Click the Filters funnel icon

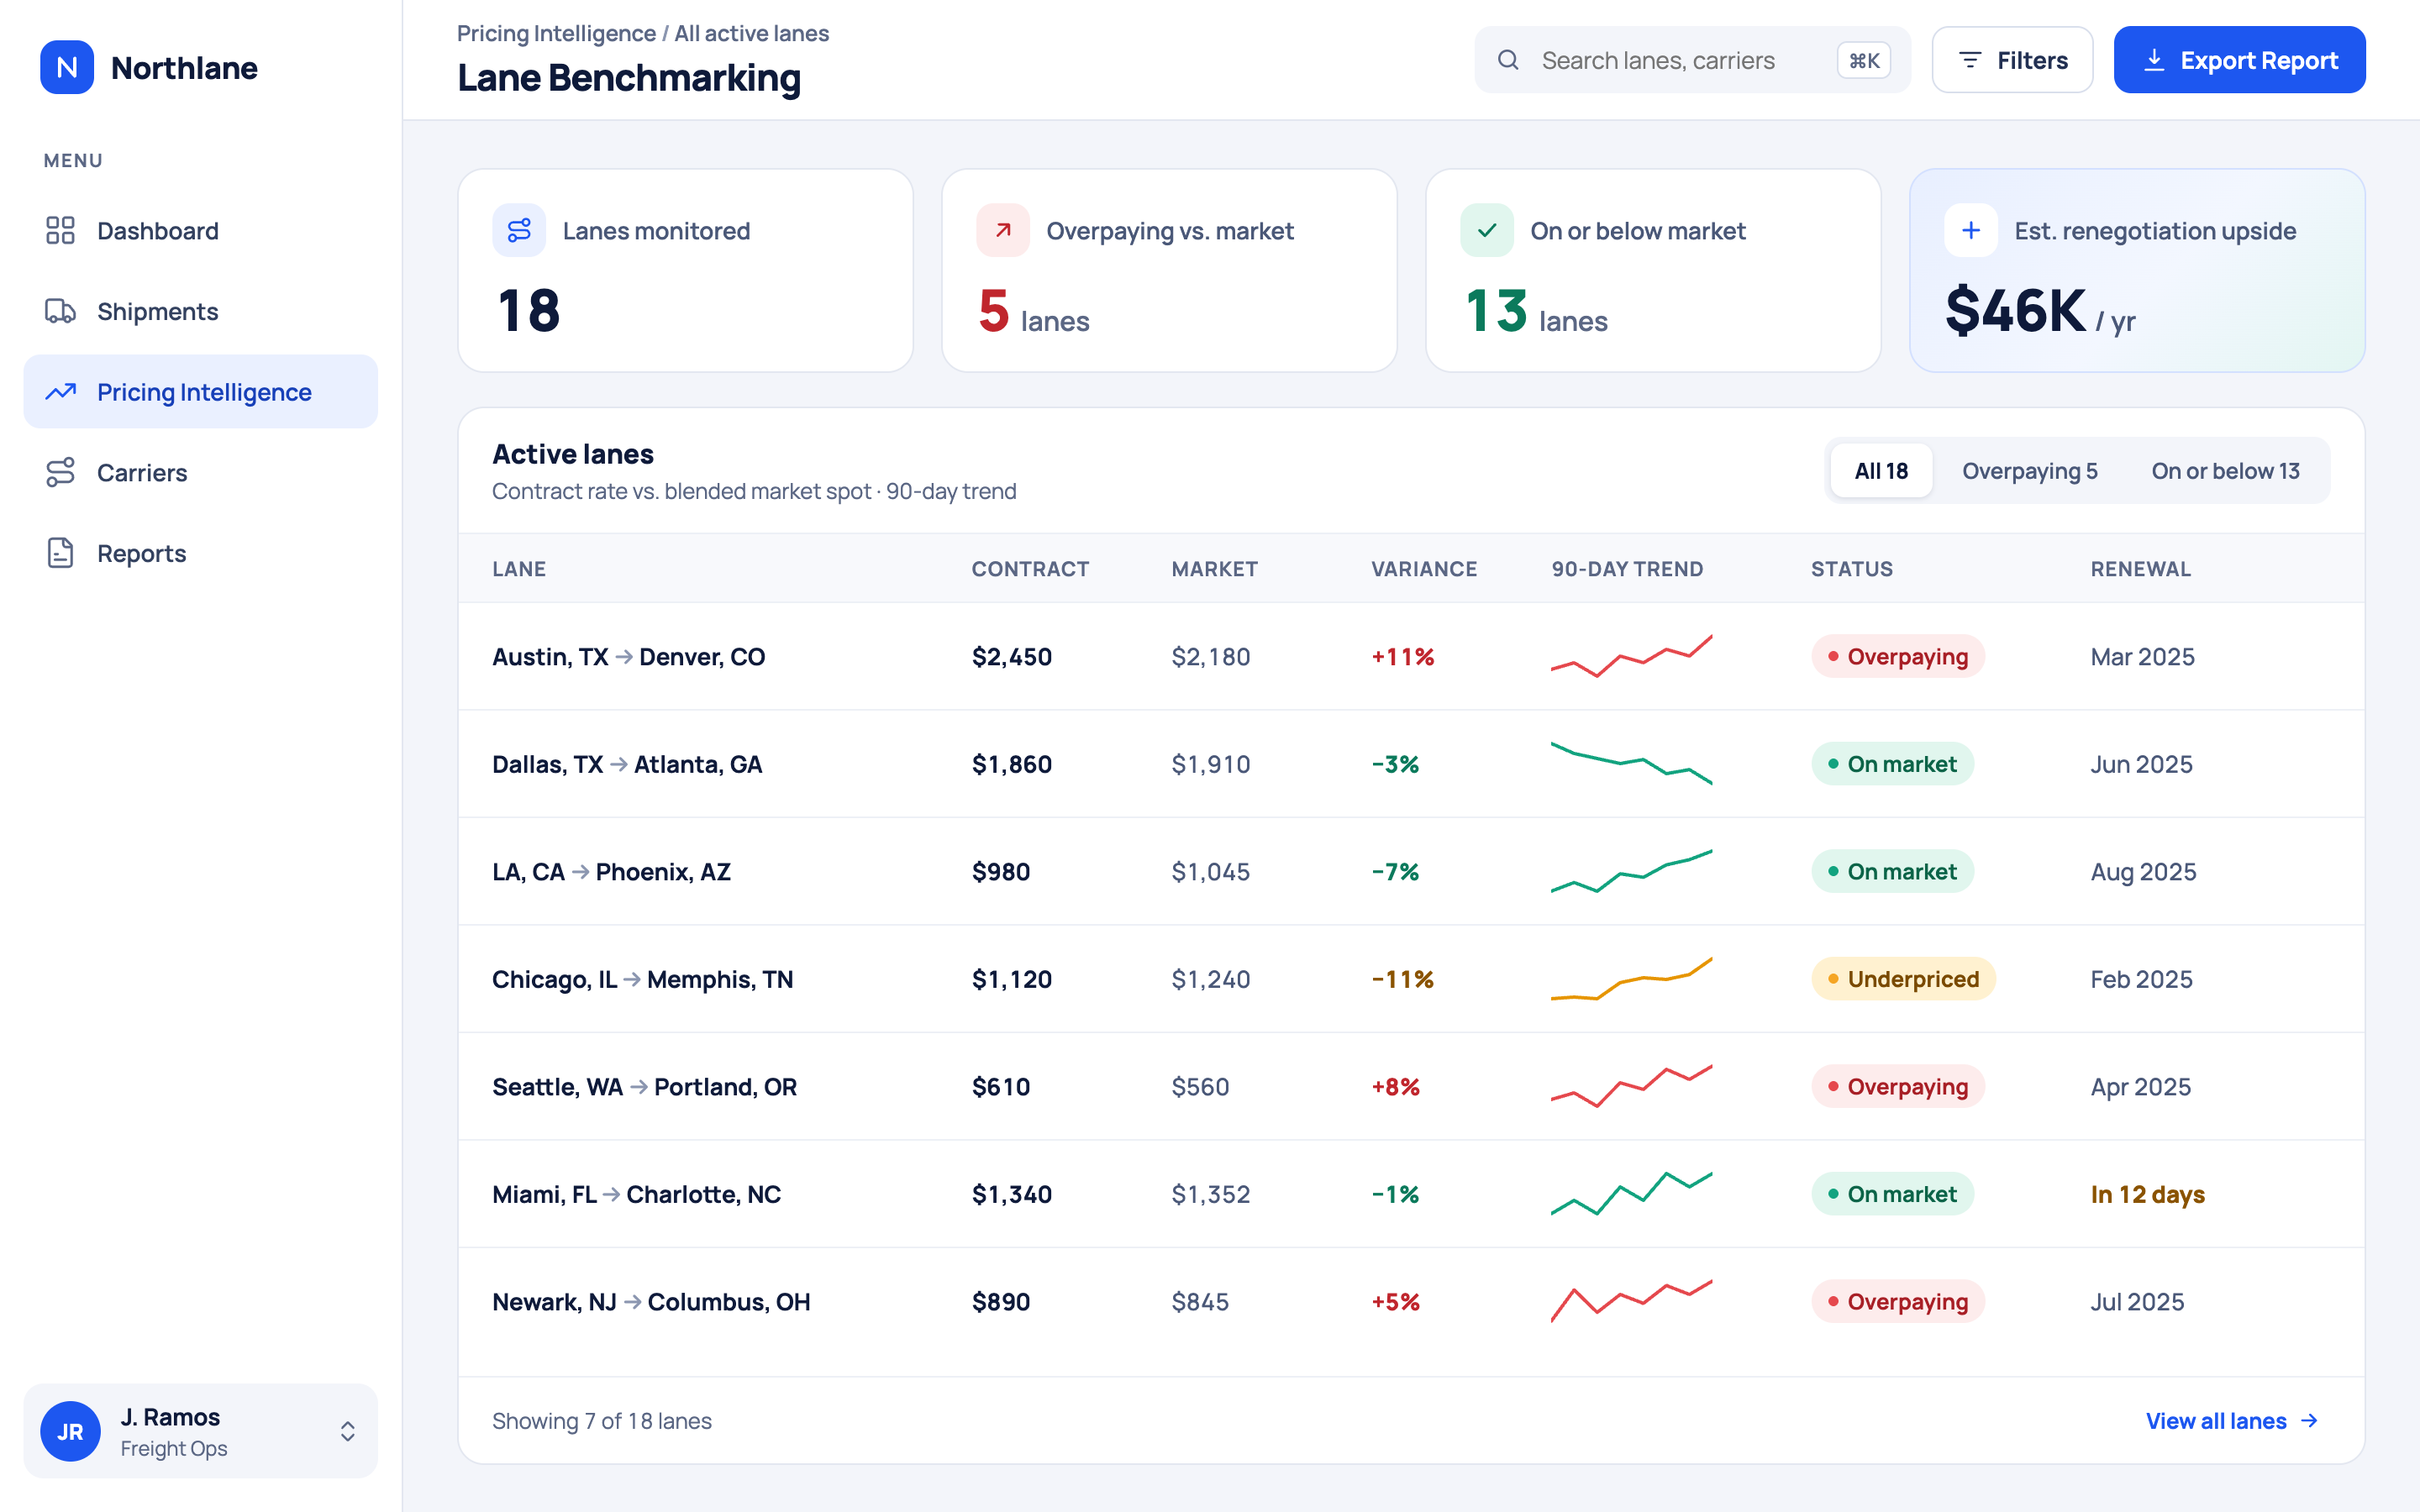tap(1970, 60)
